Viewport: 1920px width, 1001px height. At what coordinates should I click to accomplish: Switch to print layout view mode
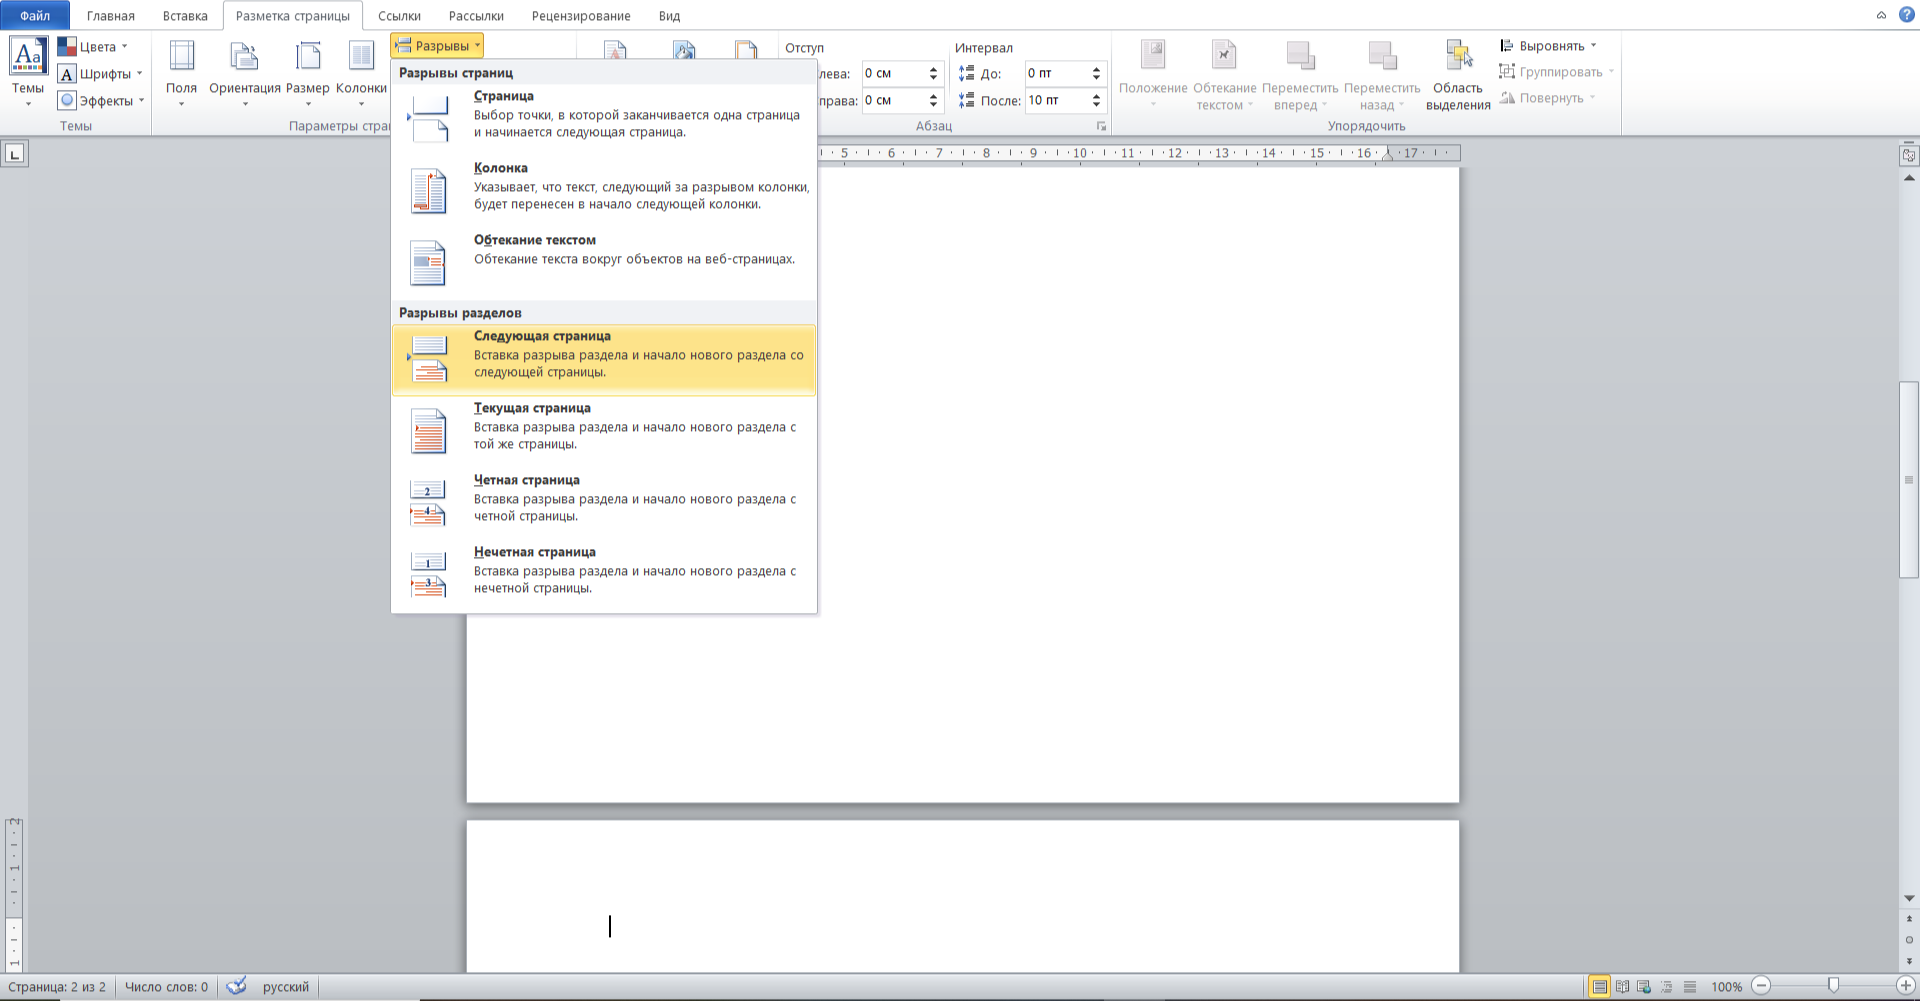point(1600,987)
